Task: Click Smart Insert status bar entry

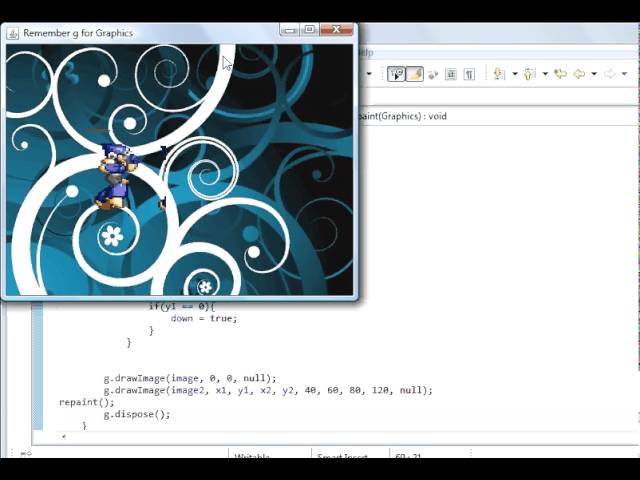Action: [342, 456]
